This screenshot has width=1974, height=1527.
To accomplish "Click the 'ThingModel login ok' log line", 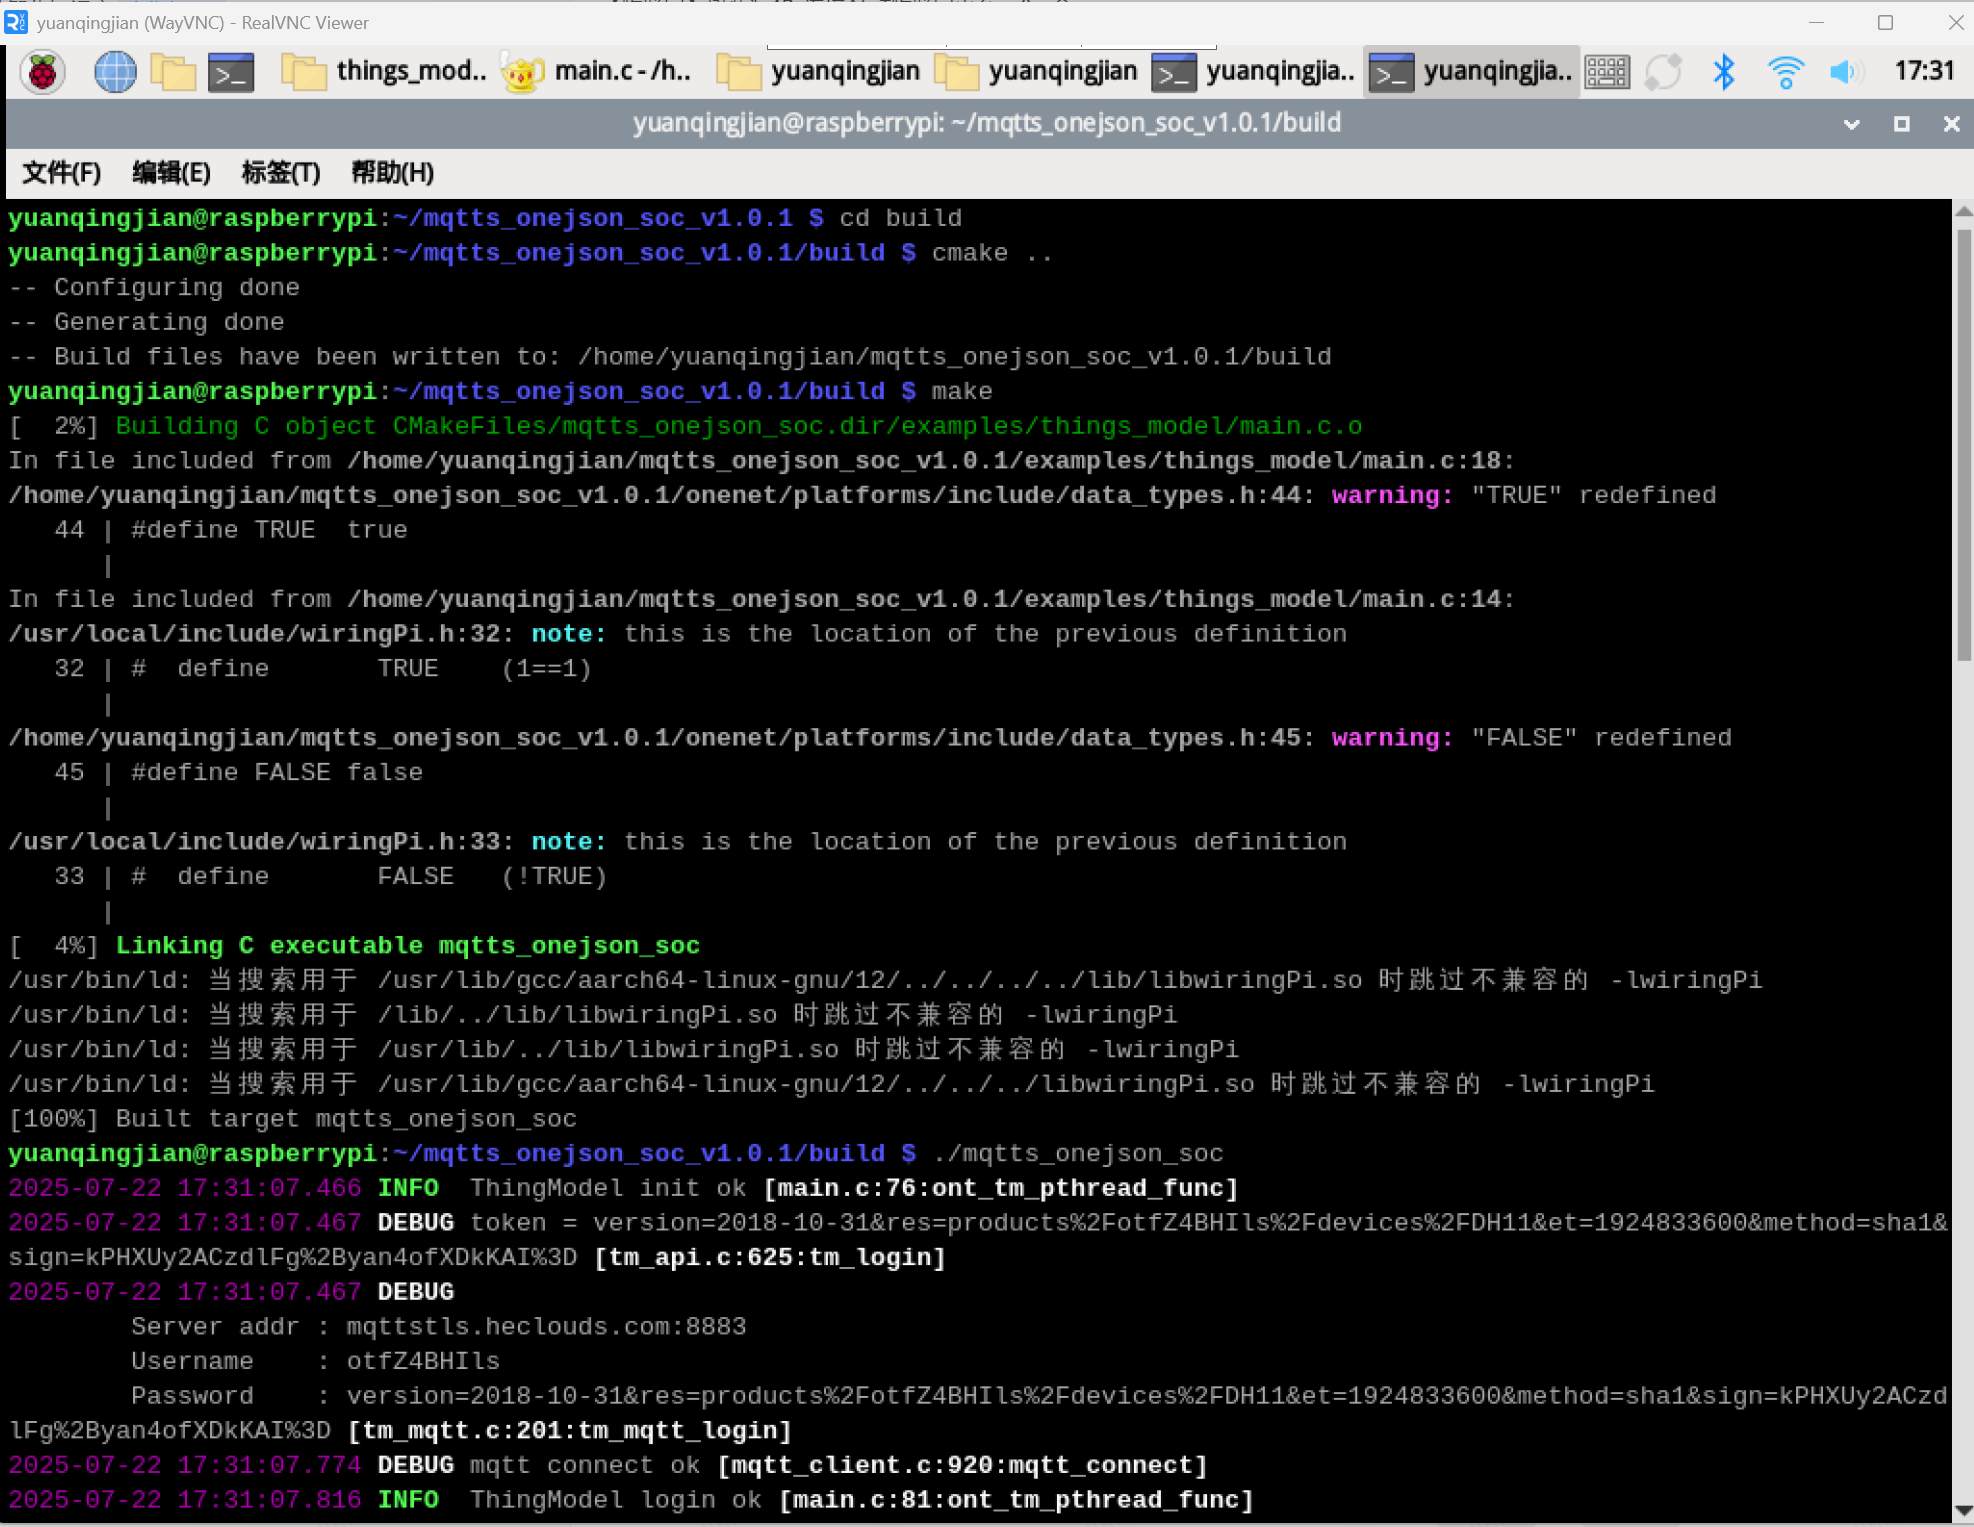I will point(632,1500).
